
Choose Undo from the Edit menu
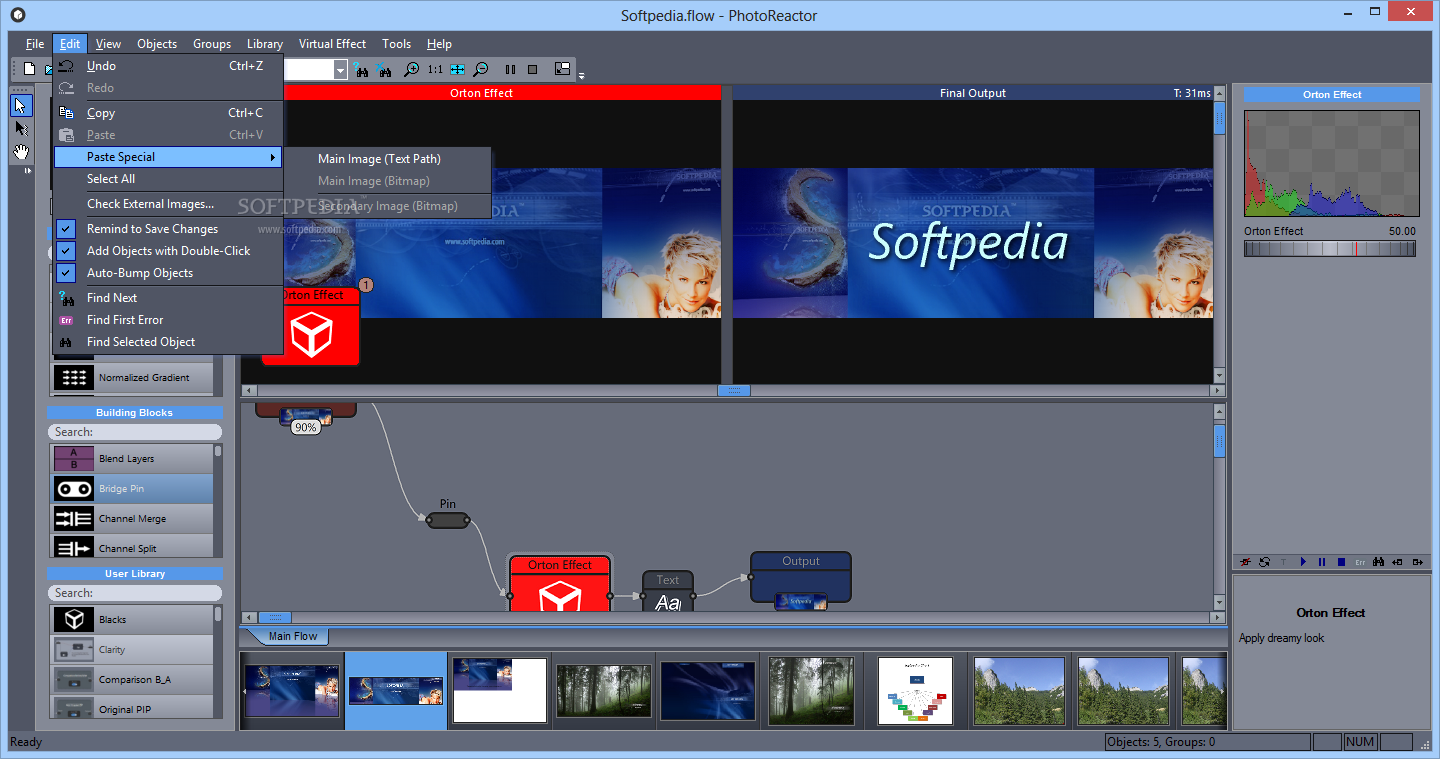click(169, 66)
